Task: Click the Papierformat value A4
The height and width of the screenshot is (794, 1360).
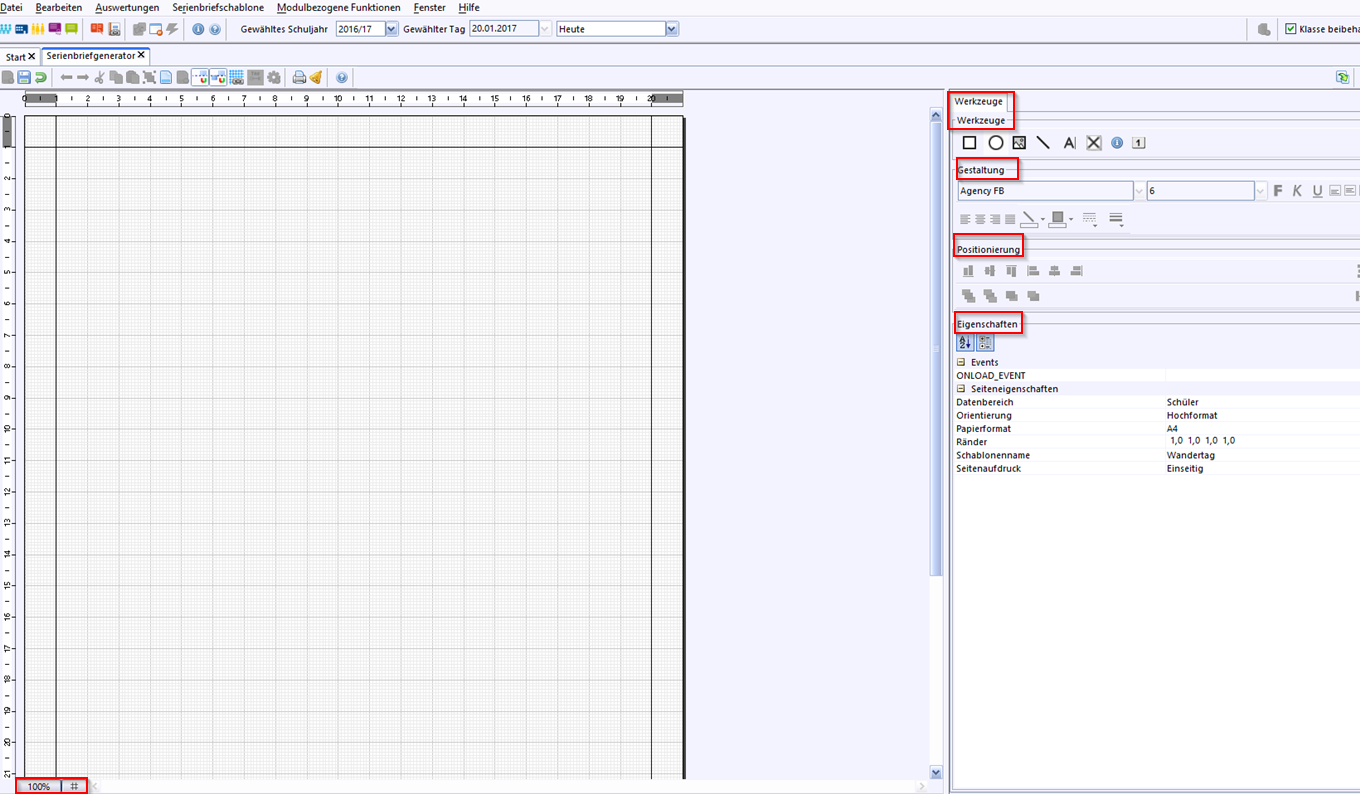Action: tap(1172, 428)
